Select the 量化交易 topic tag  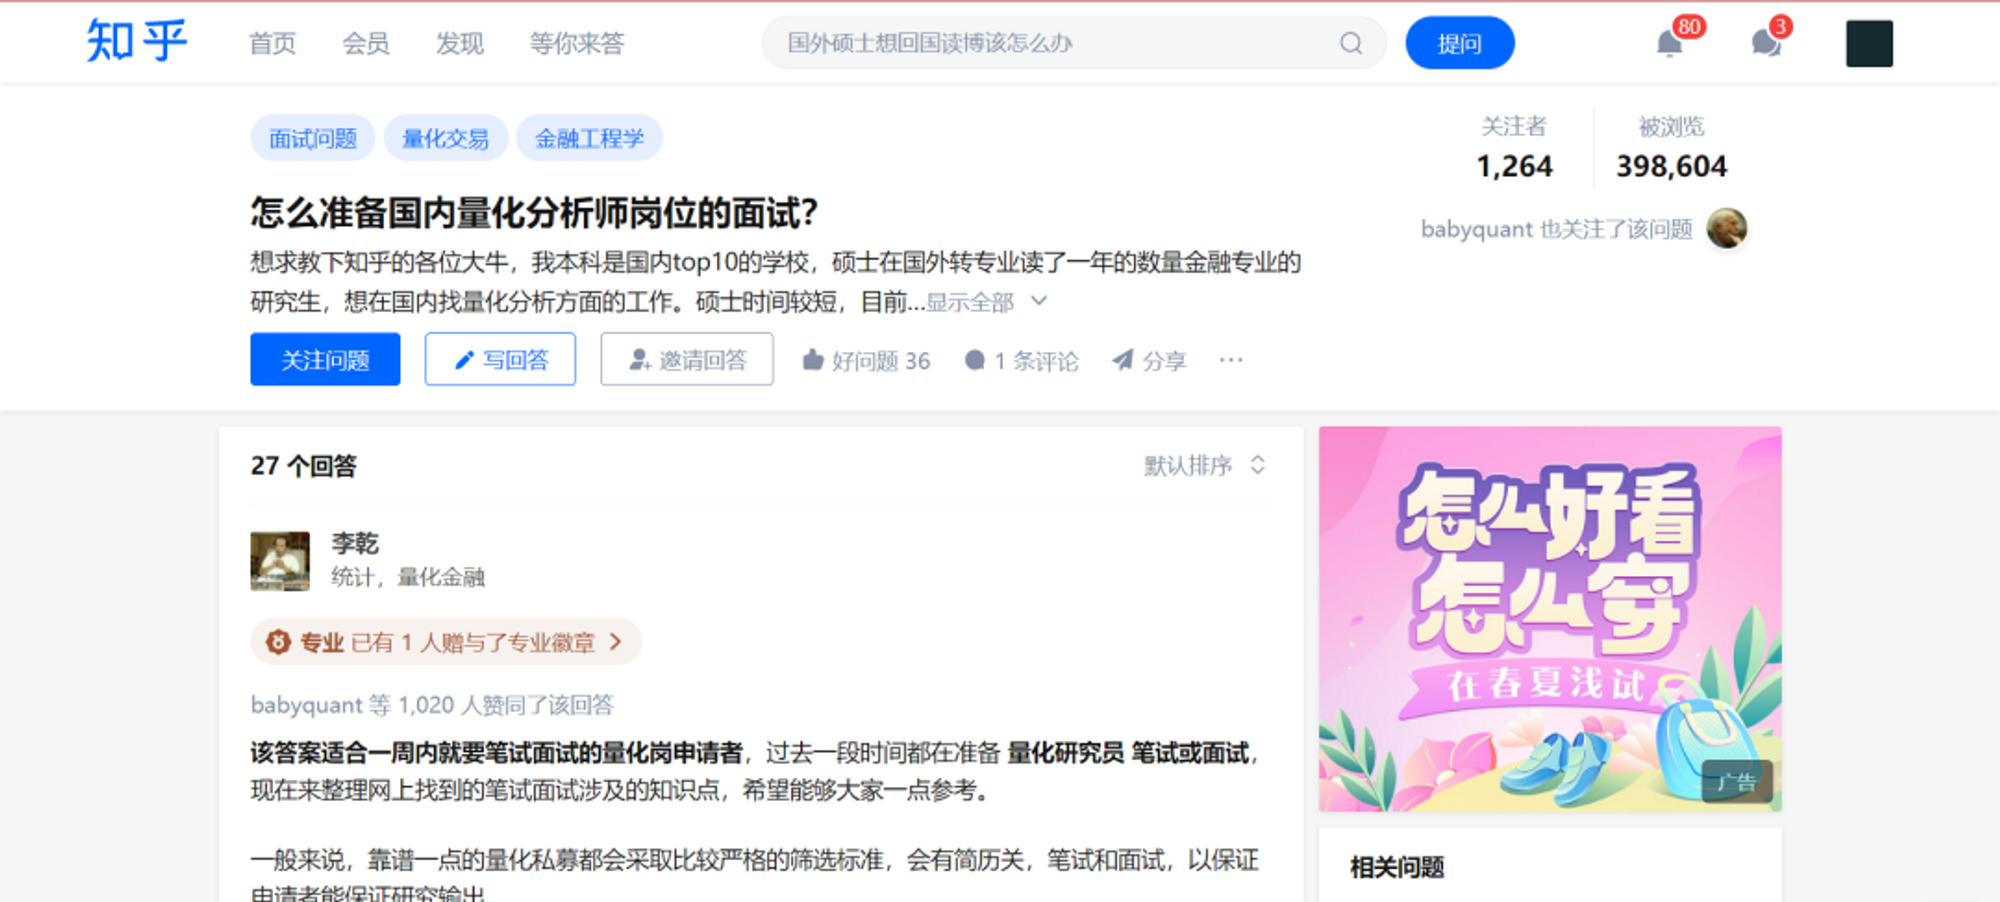coord(446,138)
